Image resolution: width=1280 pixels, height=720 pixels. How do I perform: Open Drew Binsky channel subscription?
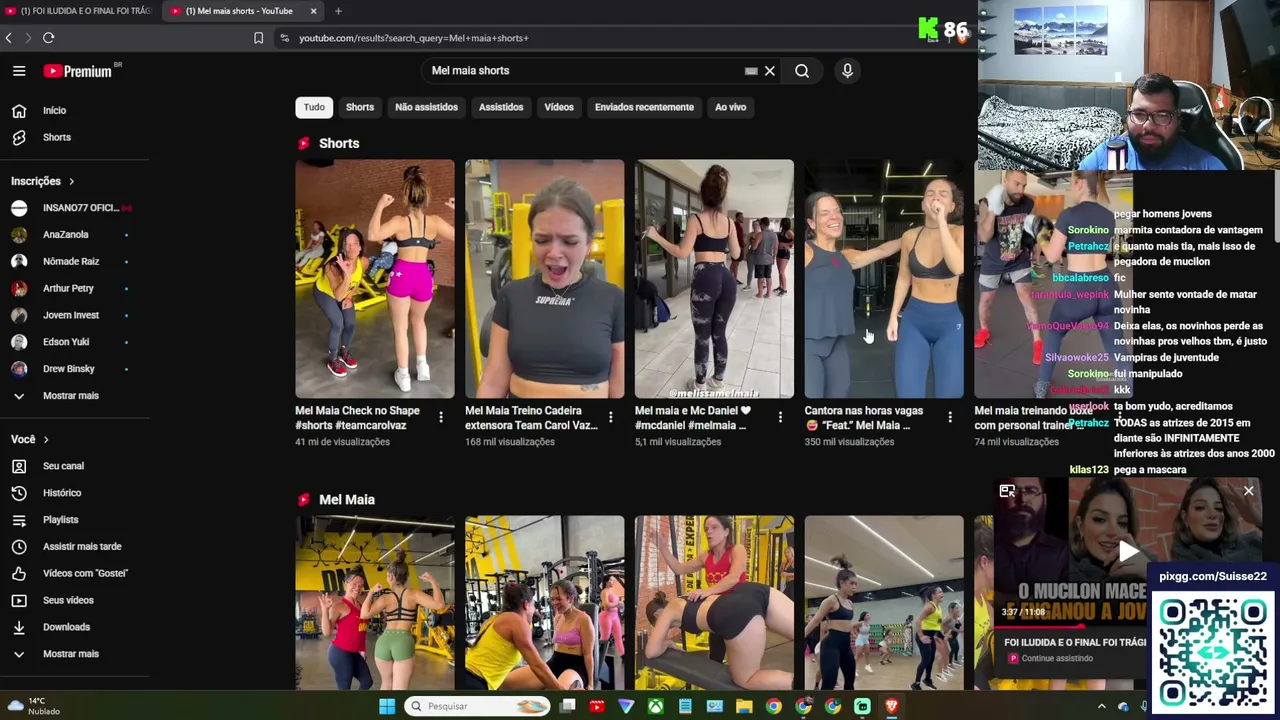tap(69, 369)
